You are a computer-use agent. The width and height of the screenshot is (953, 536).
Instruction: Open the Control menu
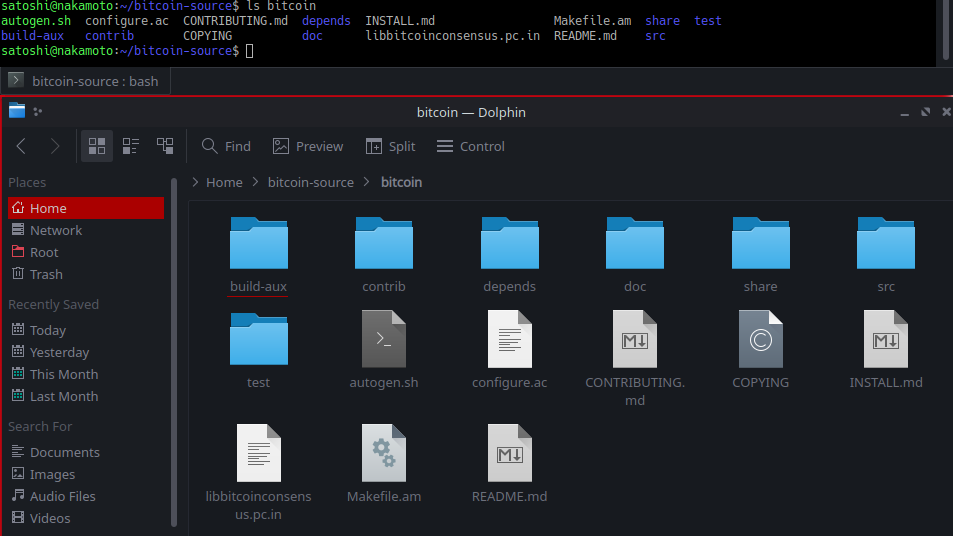pos(470,146)
